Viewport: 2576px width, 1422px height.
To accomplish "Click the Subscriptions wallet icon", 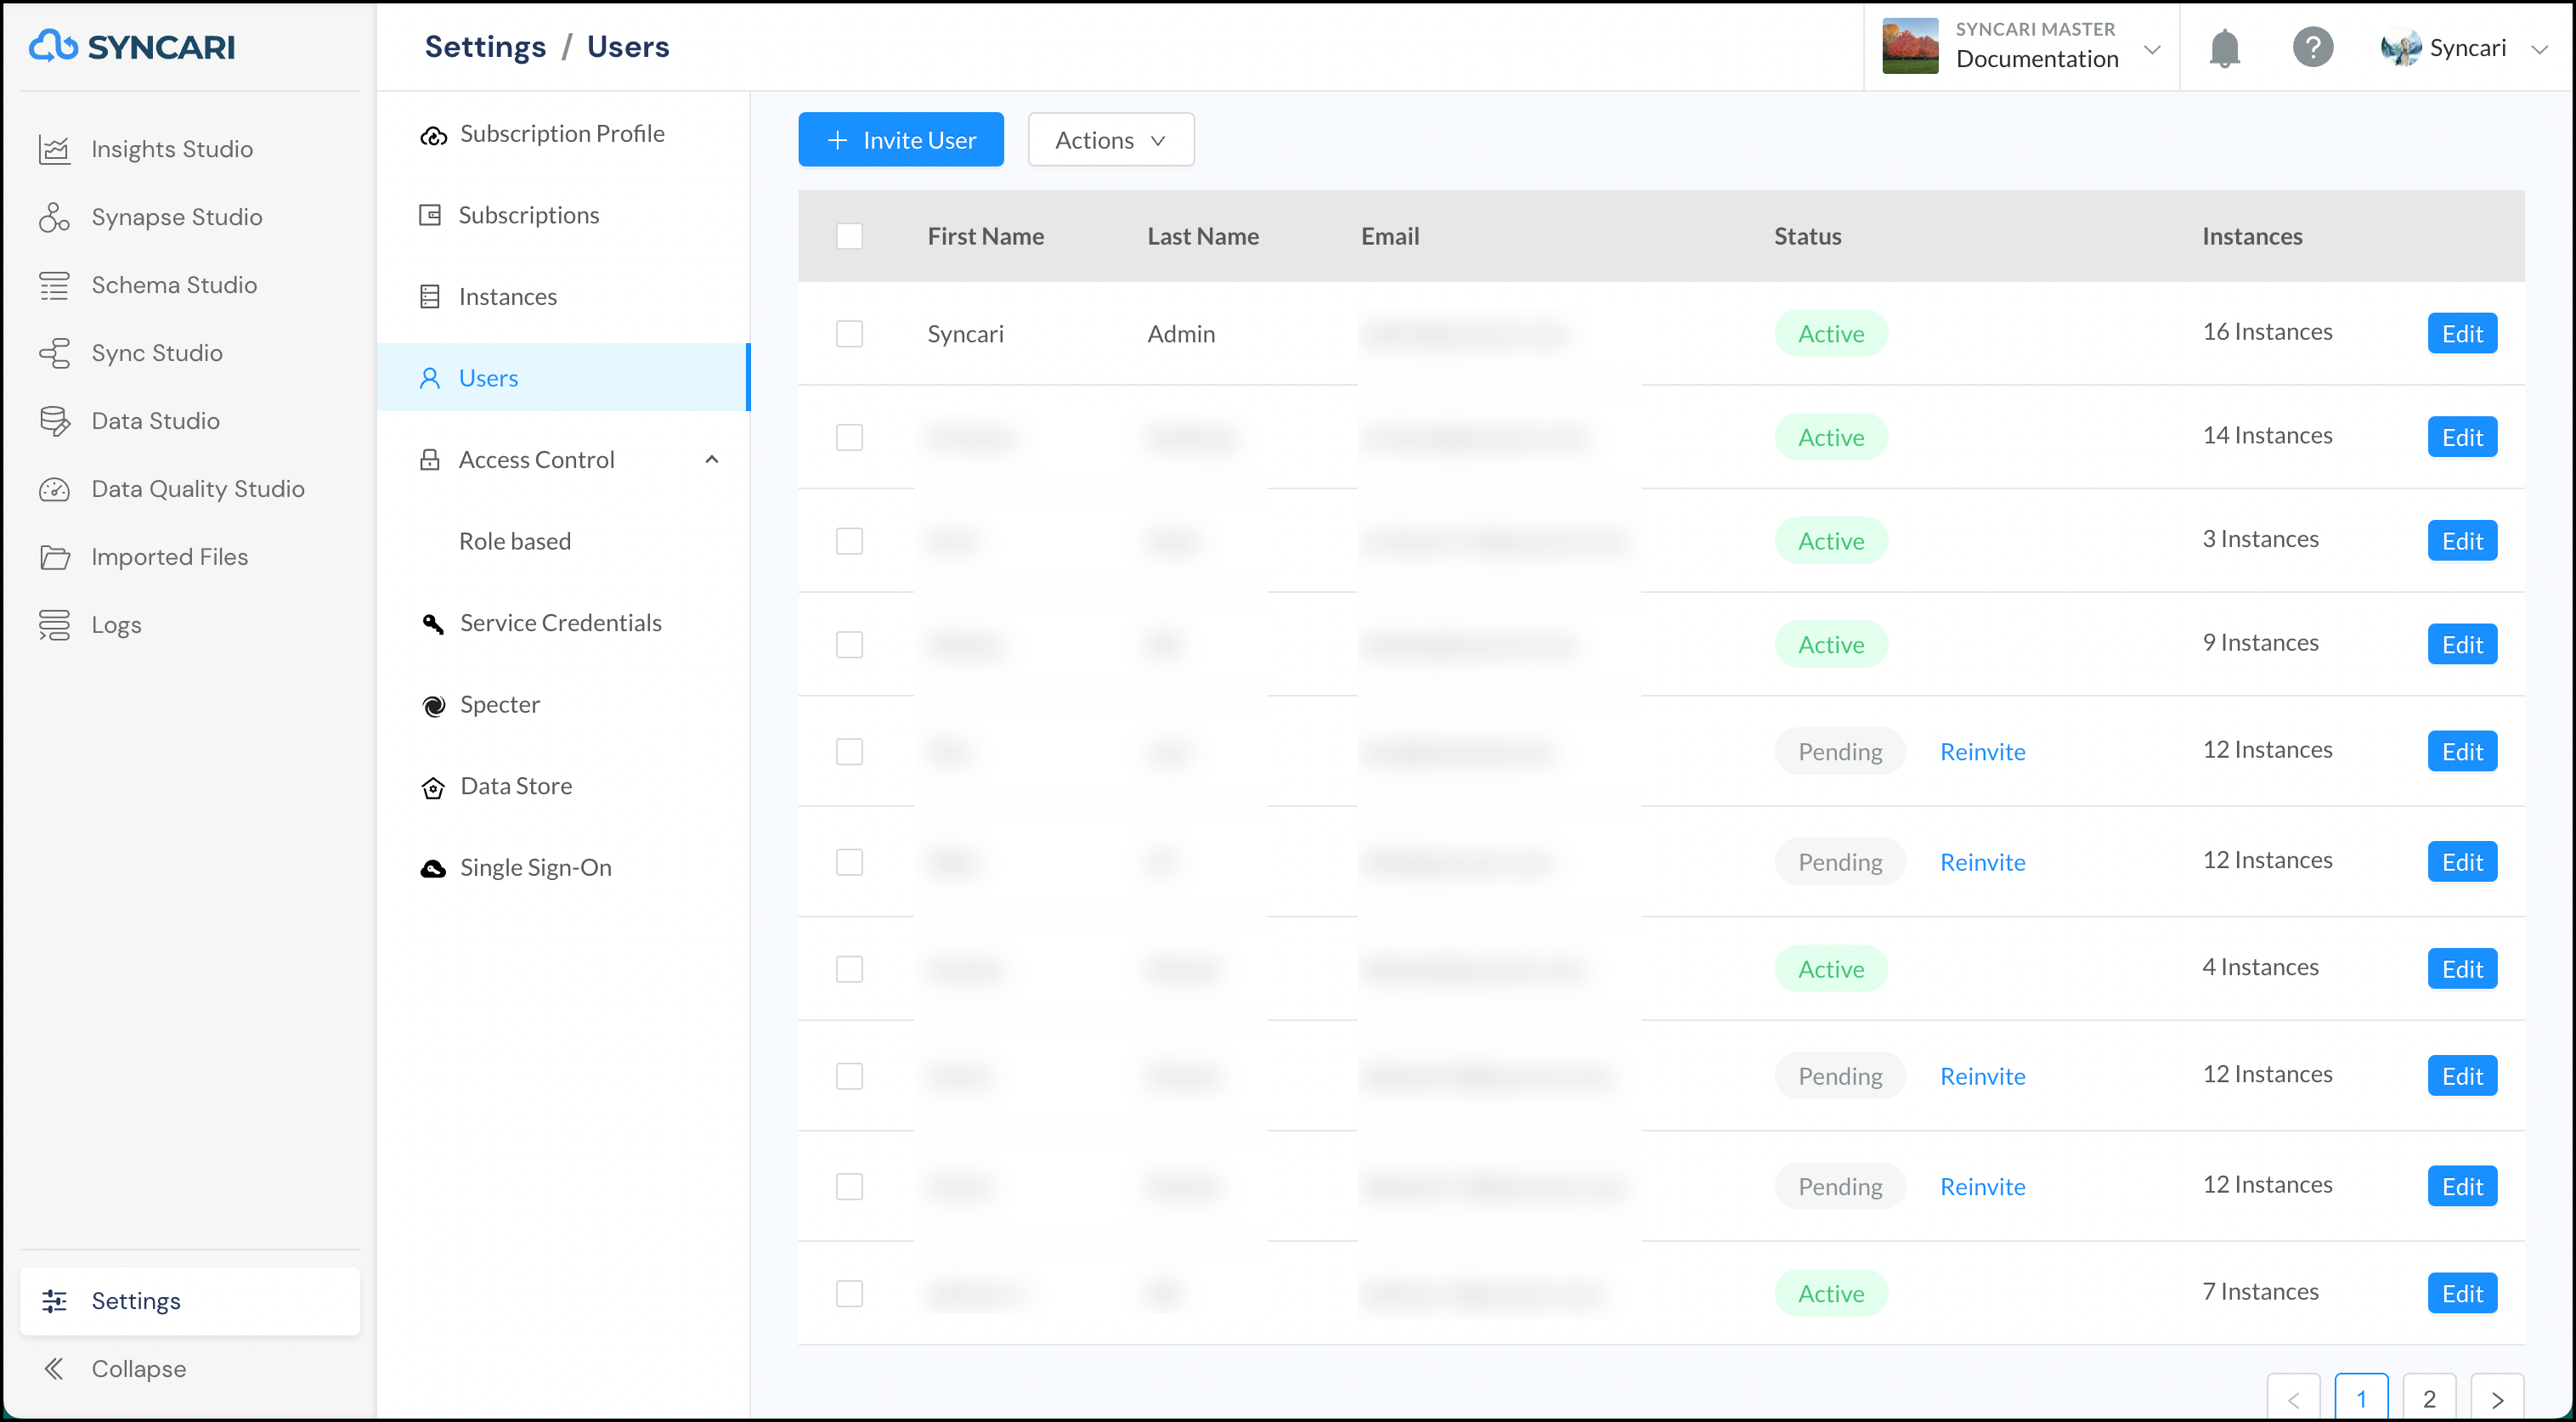I will tap(430, 215).
